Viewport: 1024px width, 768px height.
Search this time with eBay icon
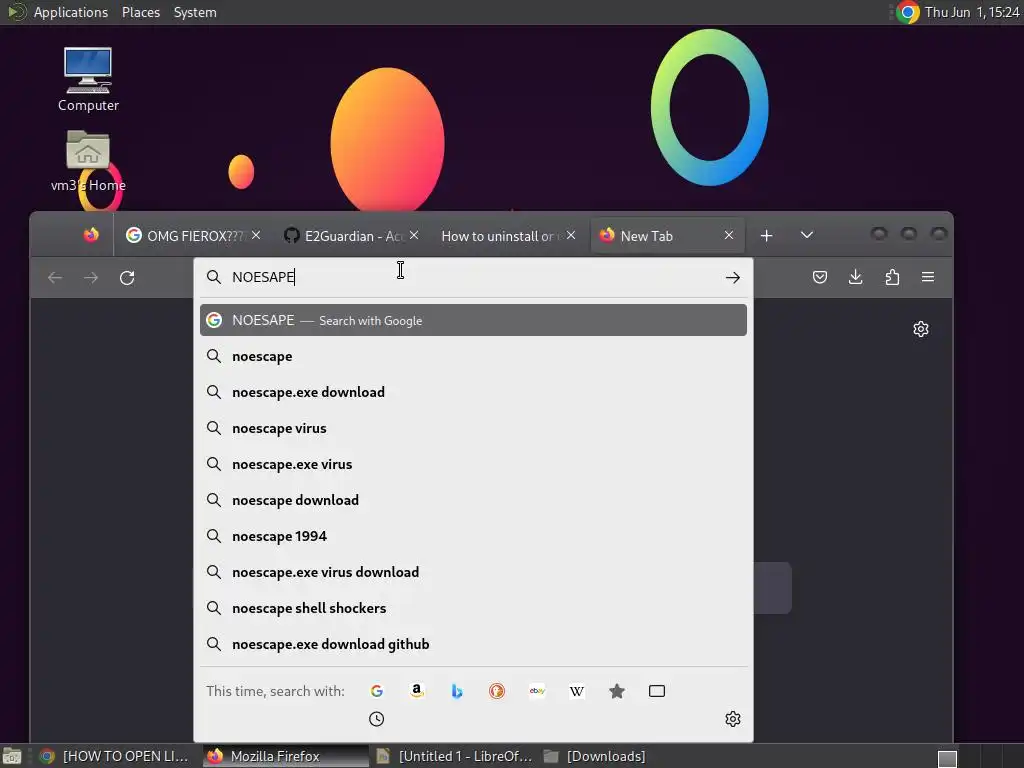coord(537,691)
